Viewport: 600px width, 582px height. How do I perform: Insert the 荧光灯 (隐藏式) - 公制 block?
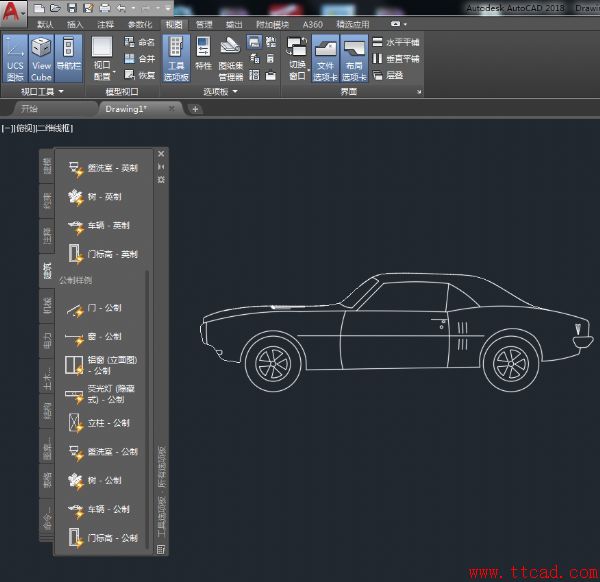pyautogui.click(x=100, y=394)
